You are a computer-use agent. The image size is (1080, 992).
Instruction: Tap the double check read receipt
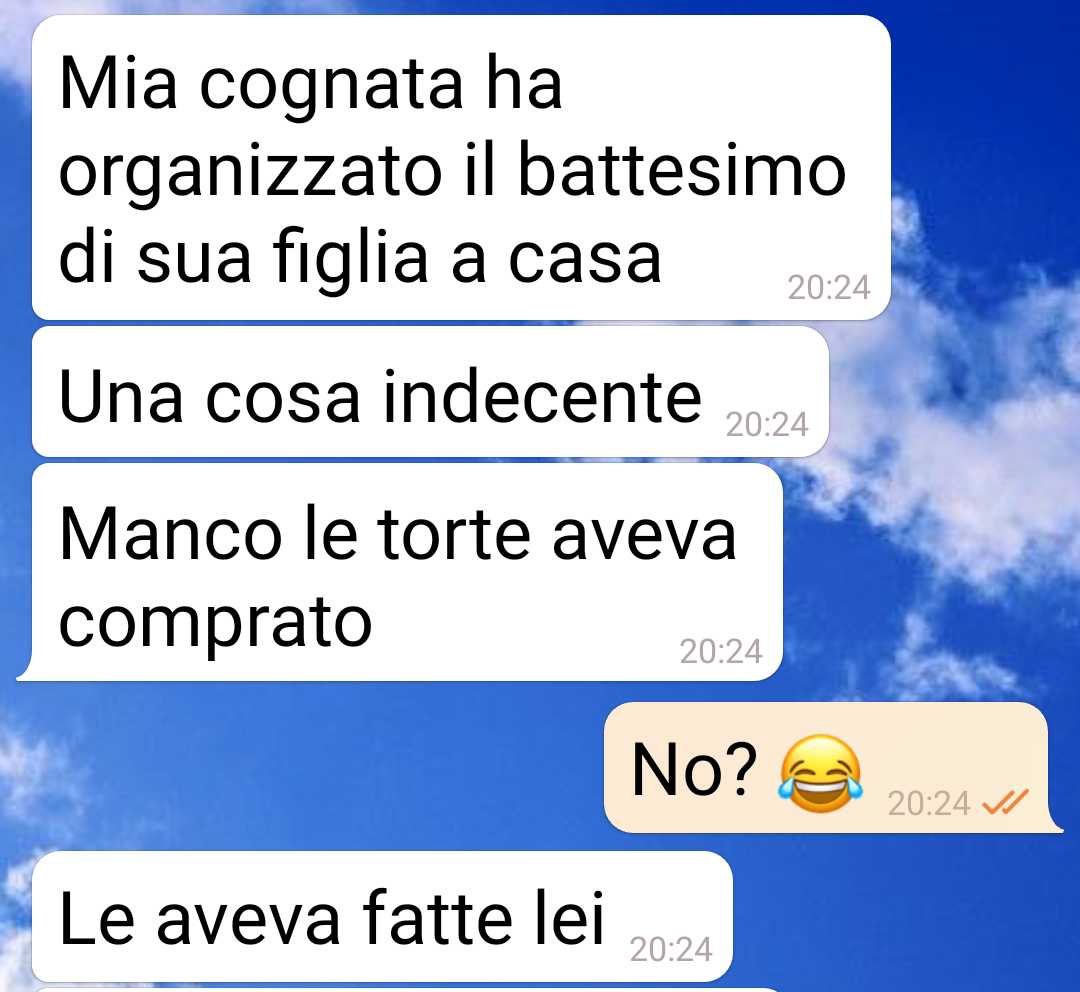tap(1005, 802)
